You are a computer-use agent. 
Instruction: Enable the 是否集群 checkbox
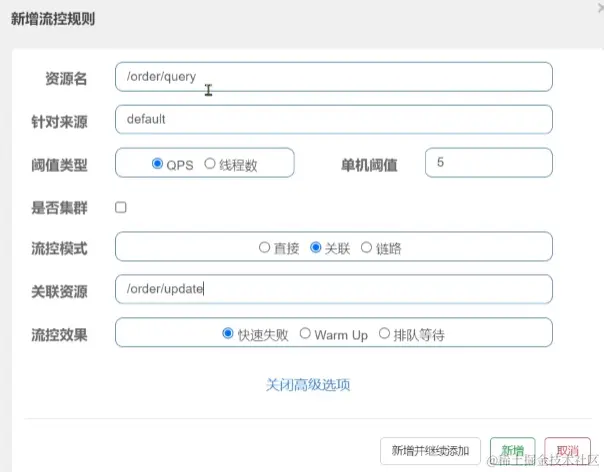click(x=121, y=207)
